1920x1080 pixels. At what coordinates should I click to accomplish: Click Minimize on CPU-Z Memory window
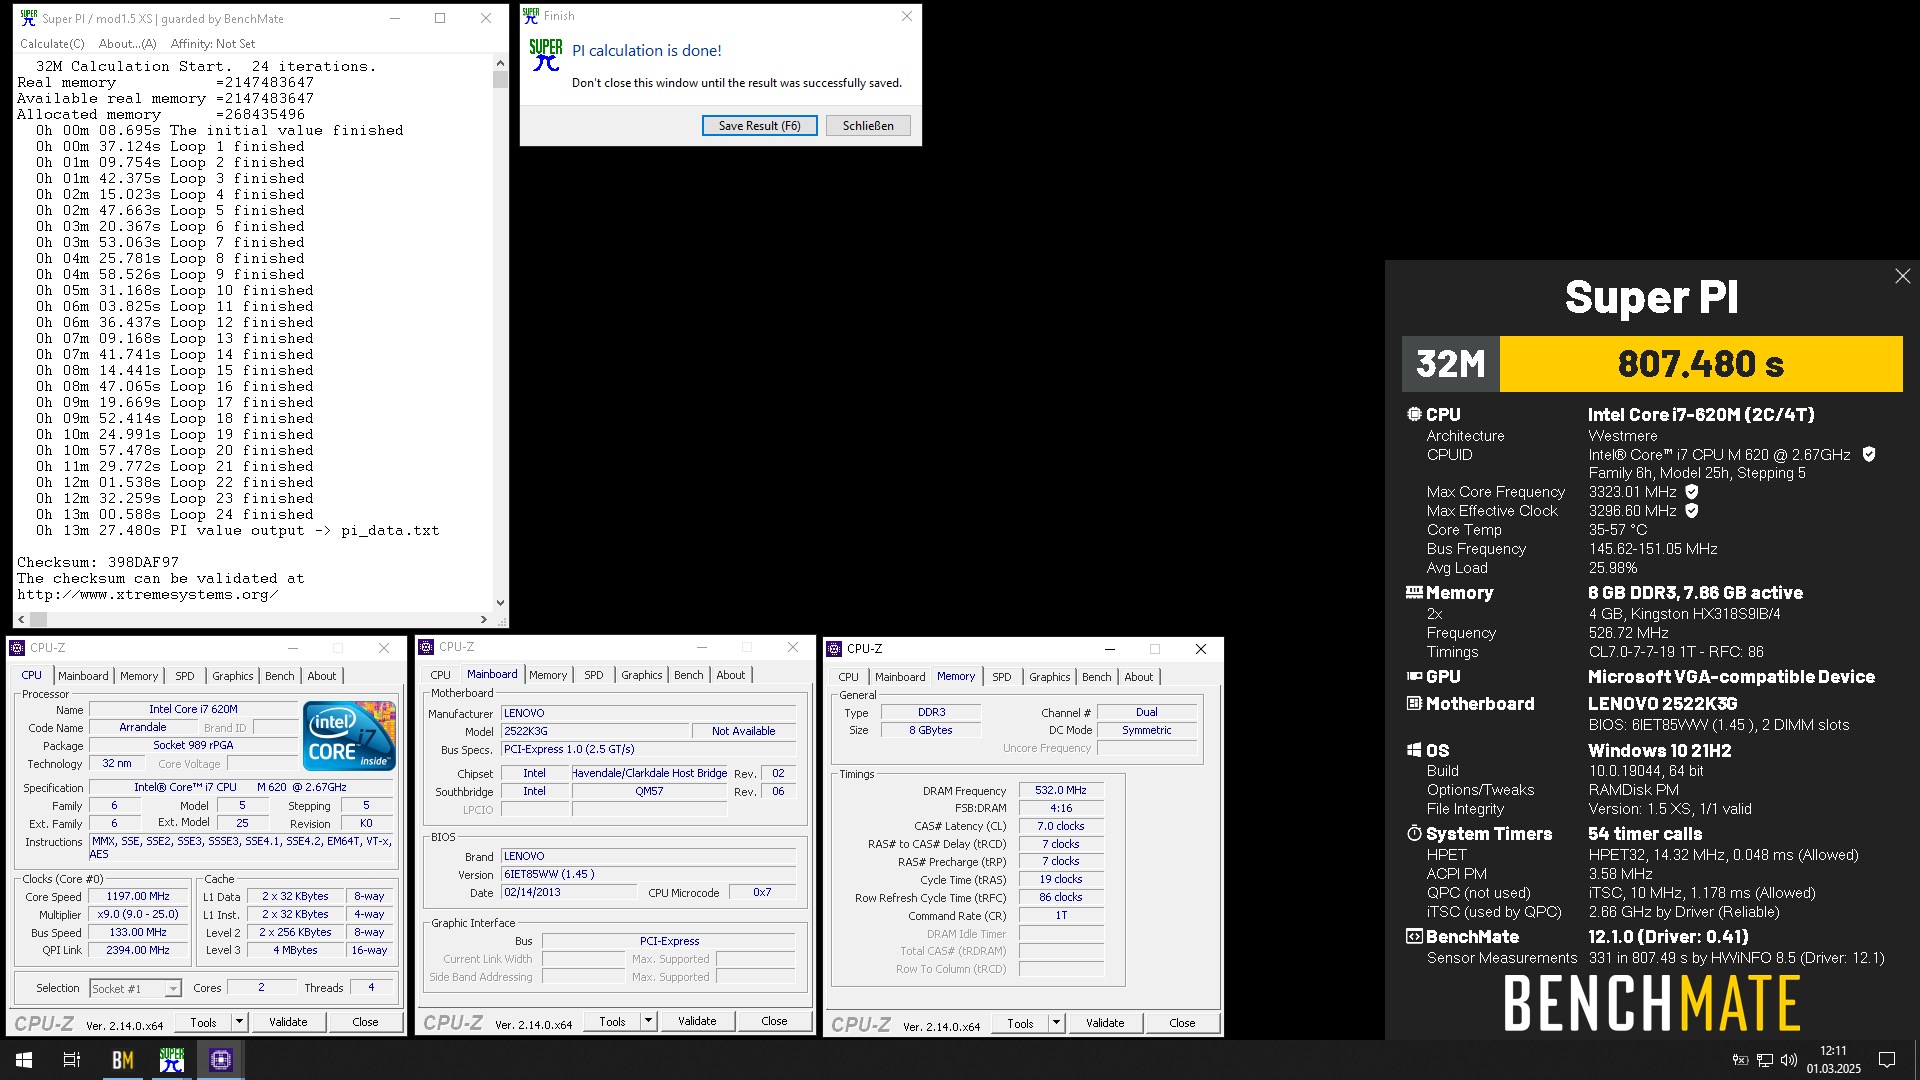(1109, 649)
